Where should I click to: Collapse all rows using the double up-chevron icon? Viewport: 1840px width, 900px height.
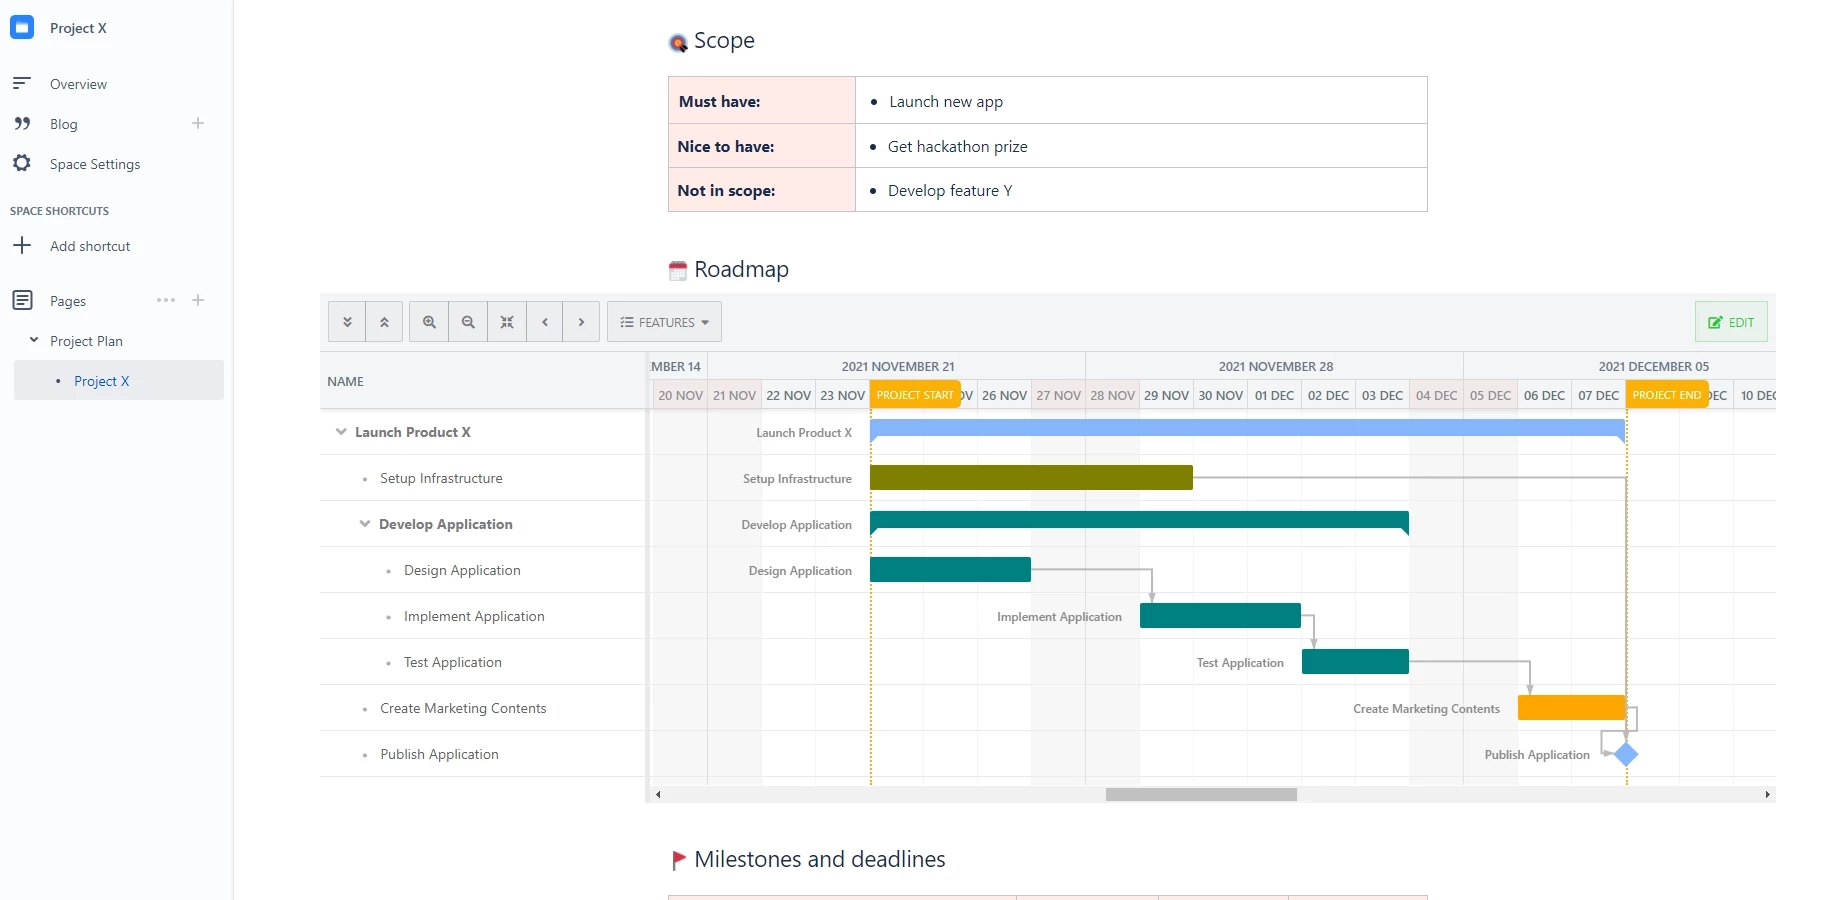coord(385,321)
